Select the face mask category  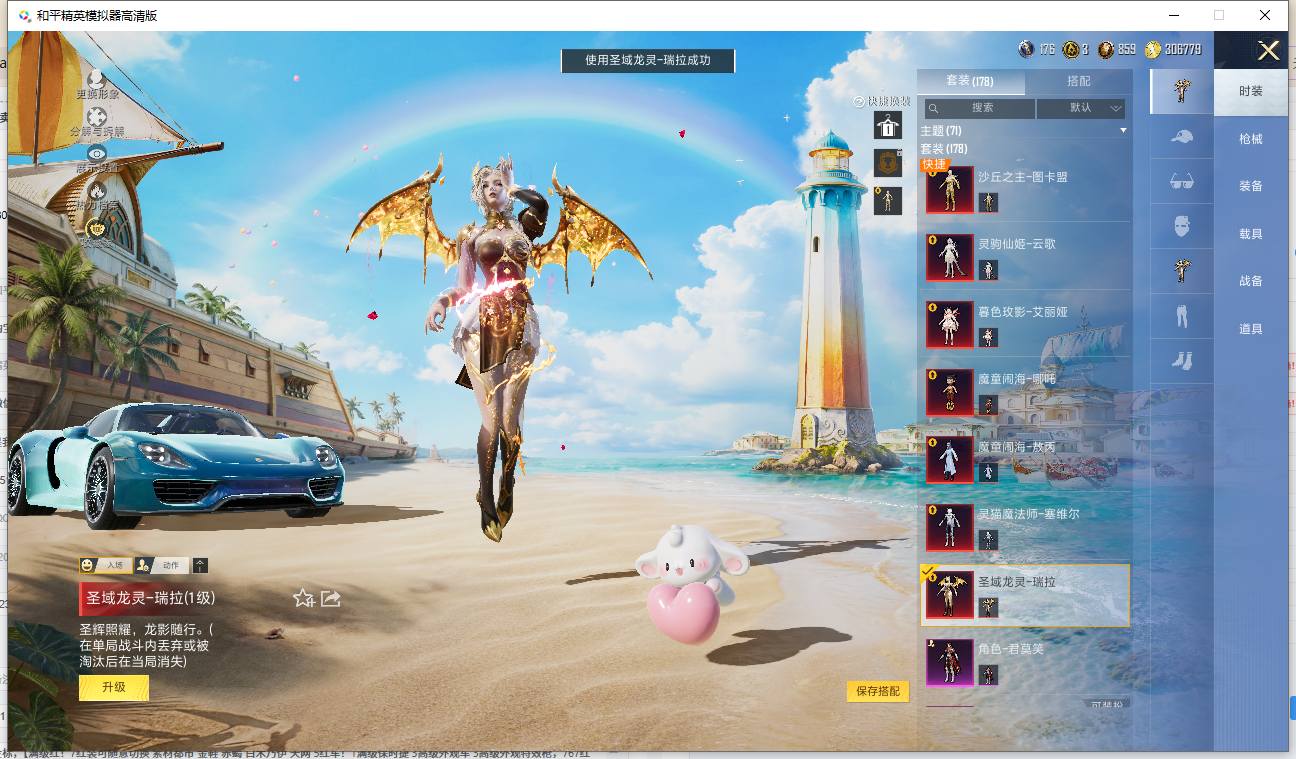[x=1182, y=226]
